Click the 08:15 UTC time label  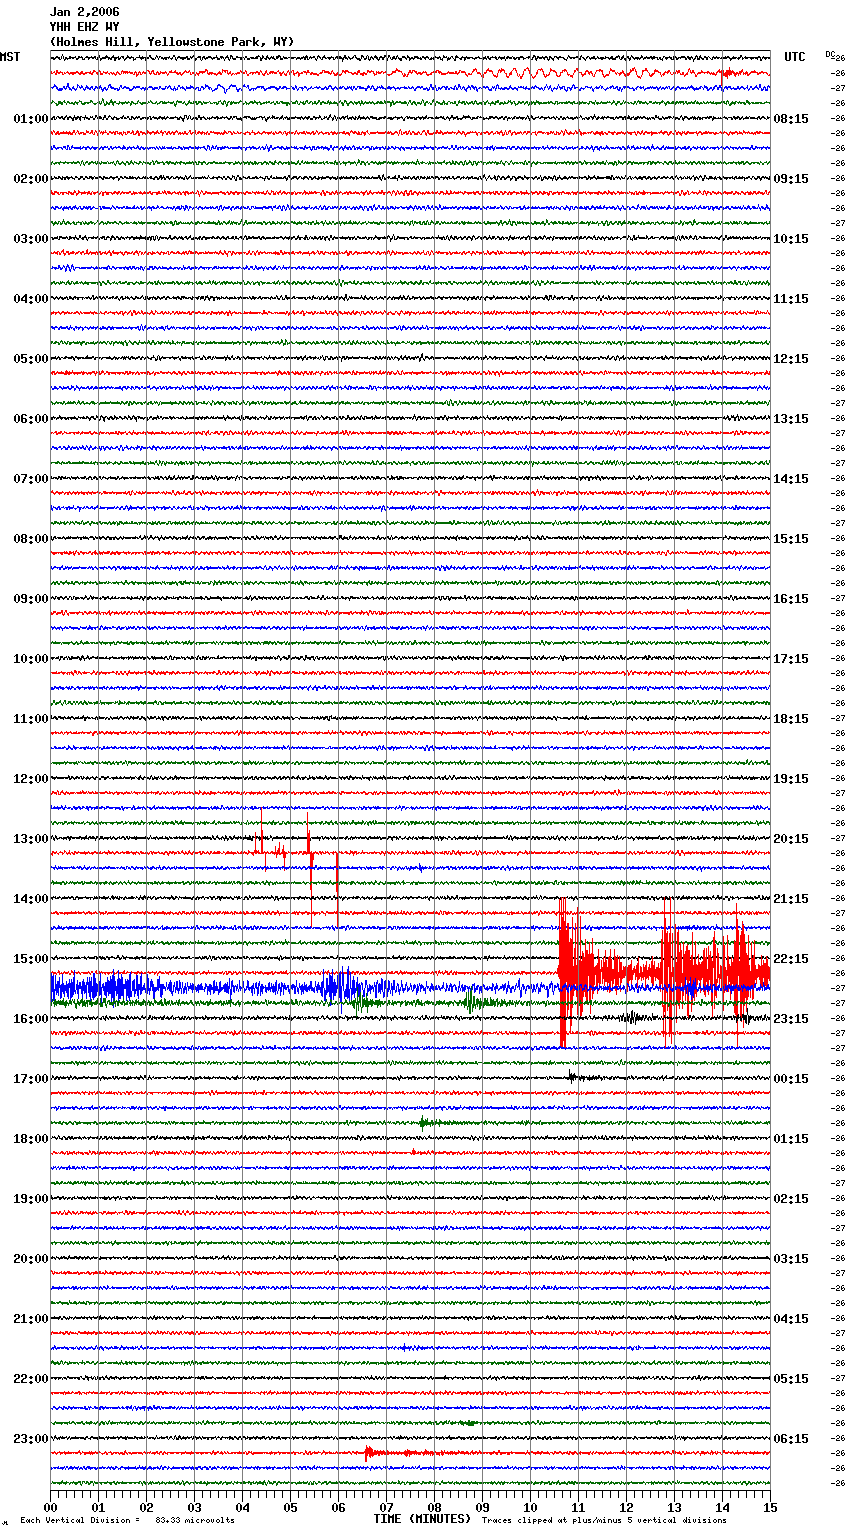tap(791, 119)
